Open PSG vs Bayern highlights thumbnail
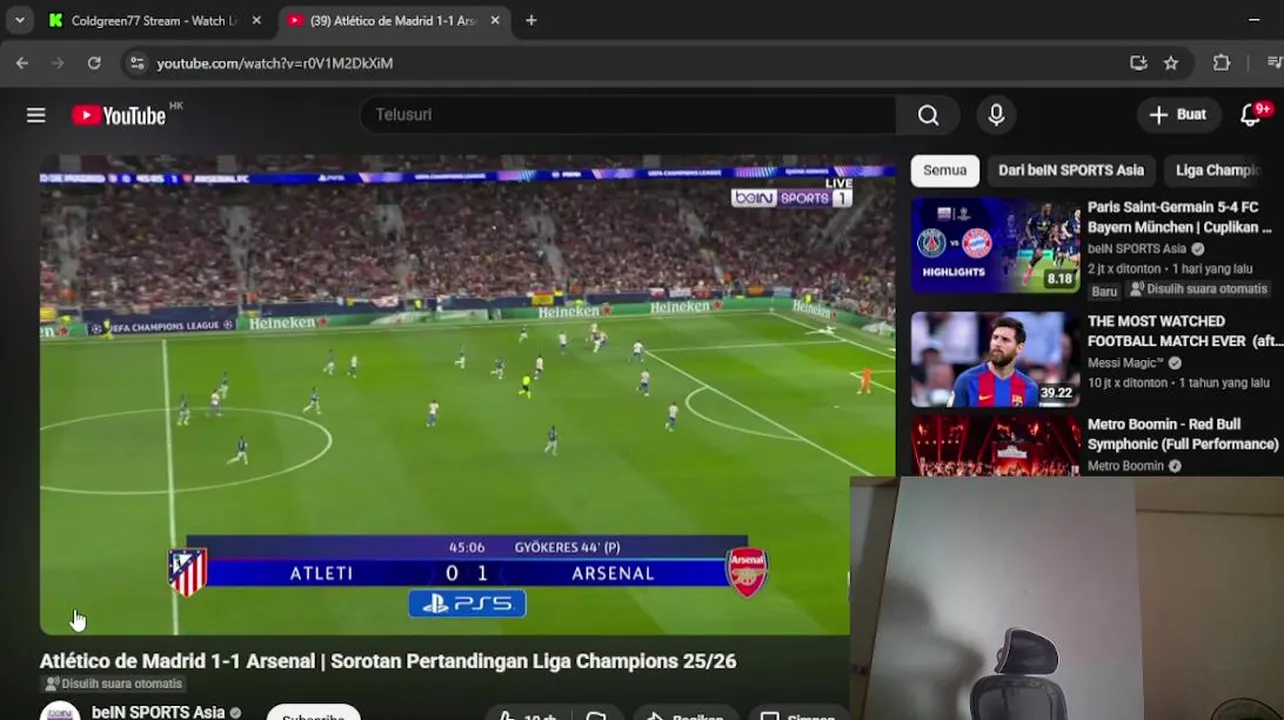Viewport: 1284px width, 720px height. coord(995,245)
